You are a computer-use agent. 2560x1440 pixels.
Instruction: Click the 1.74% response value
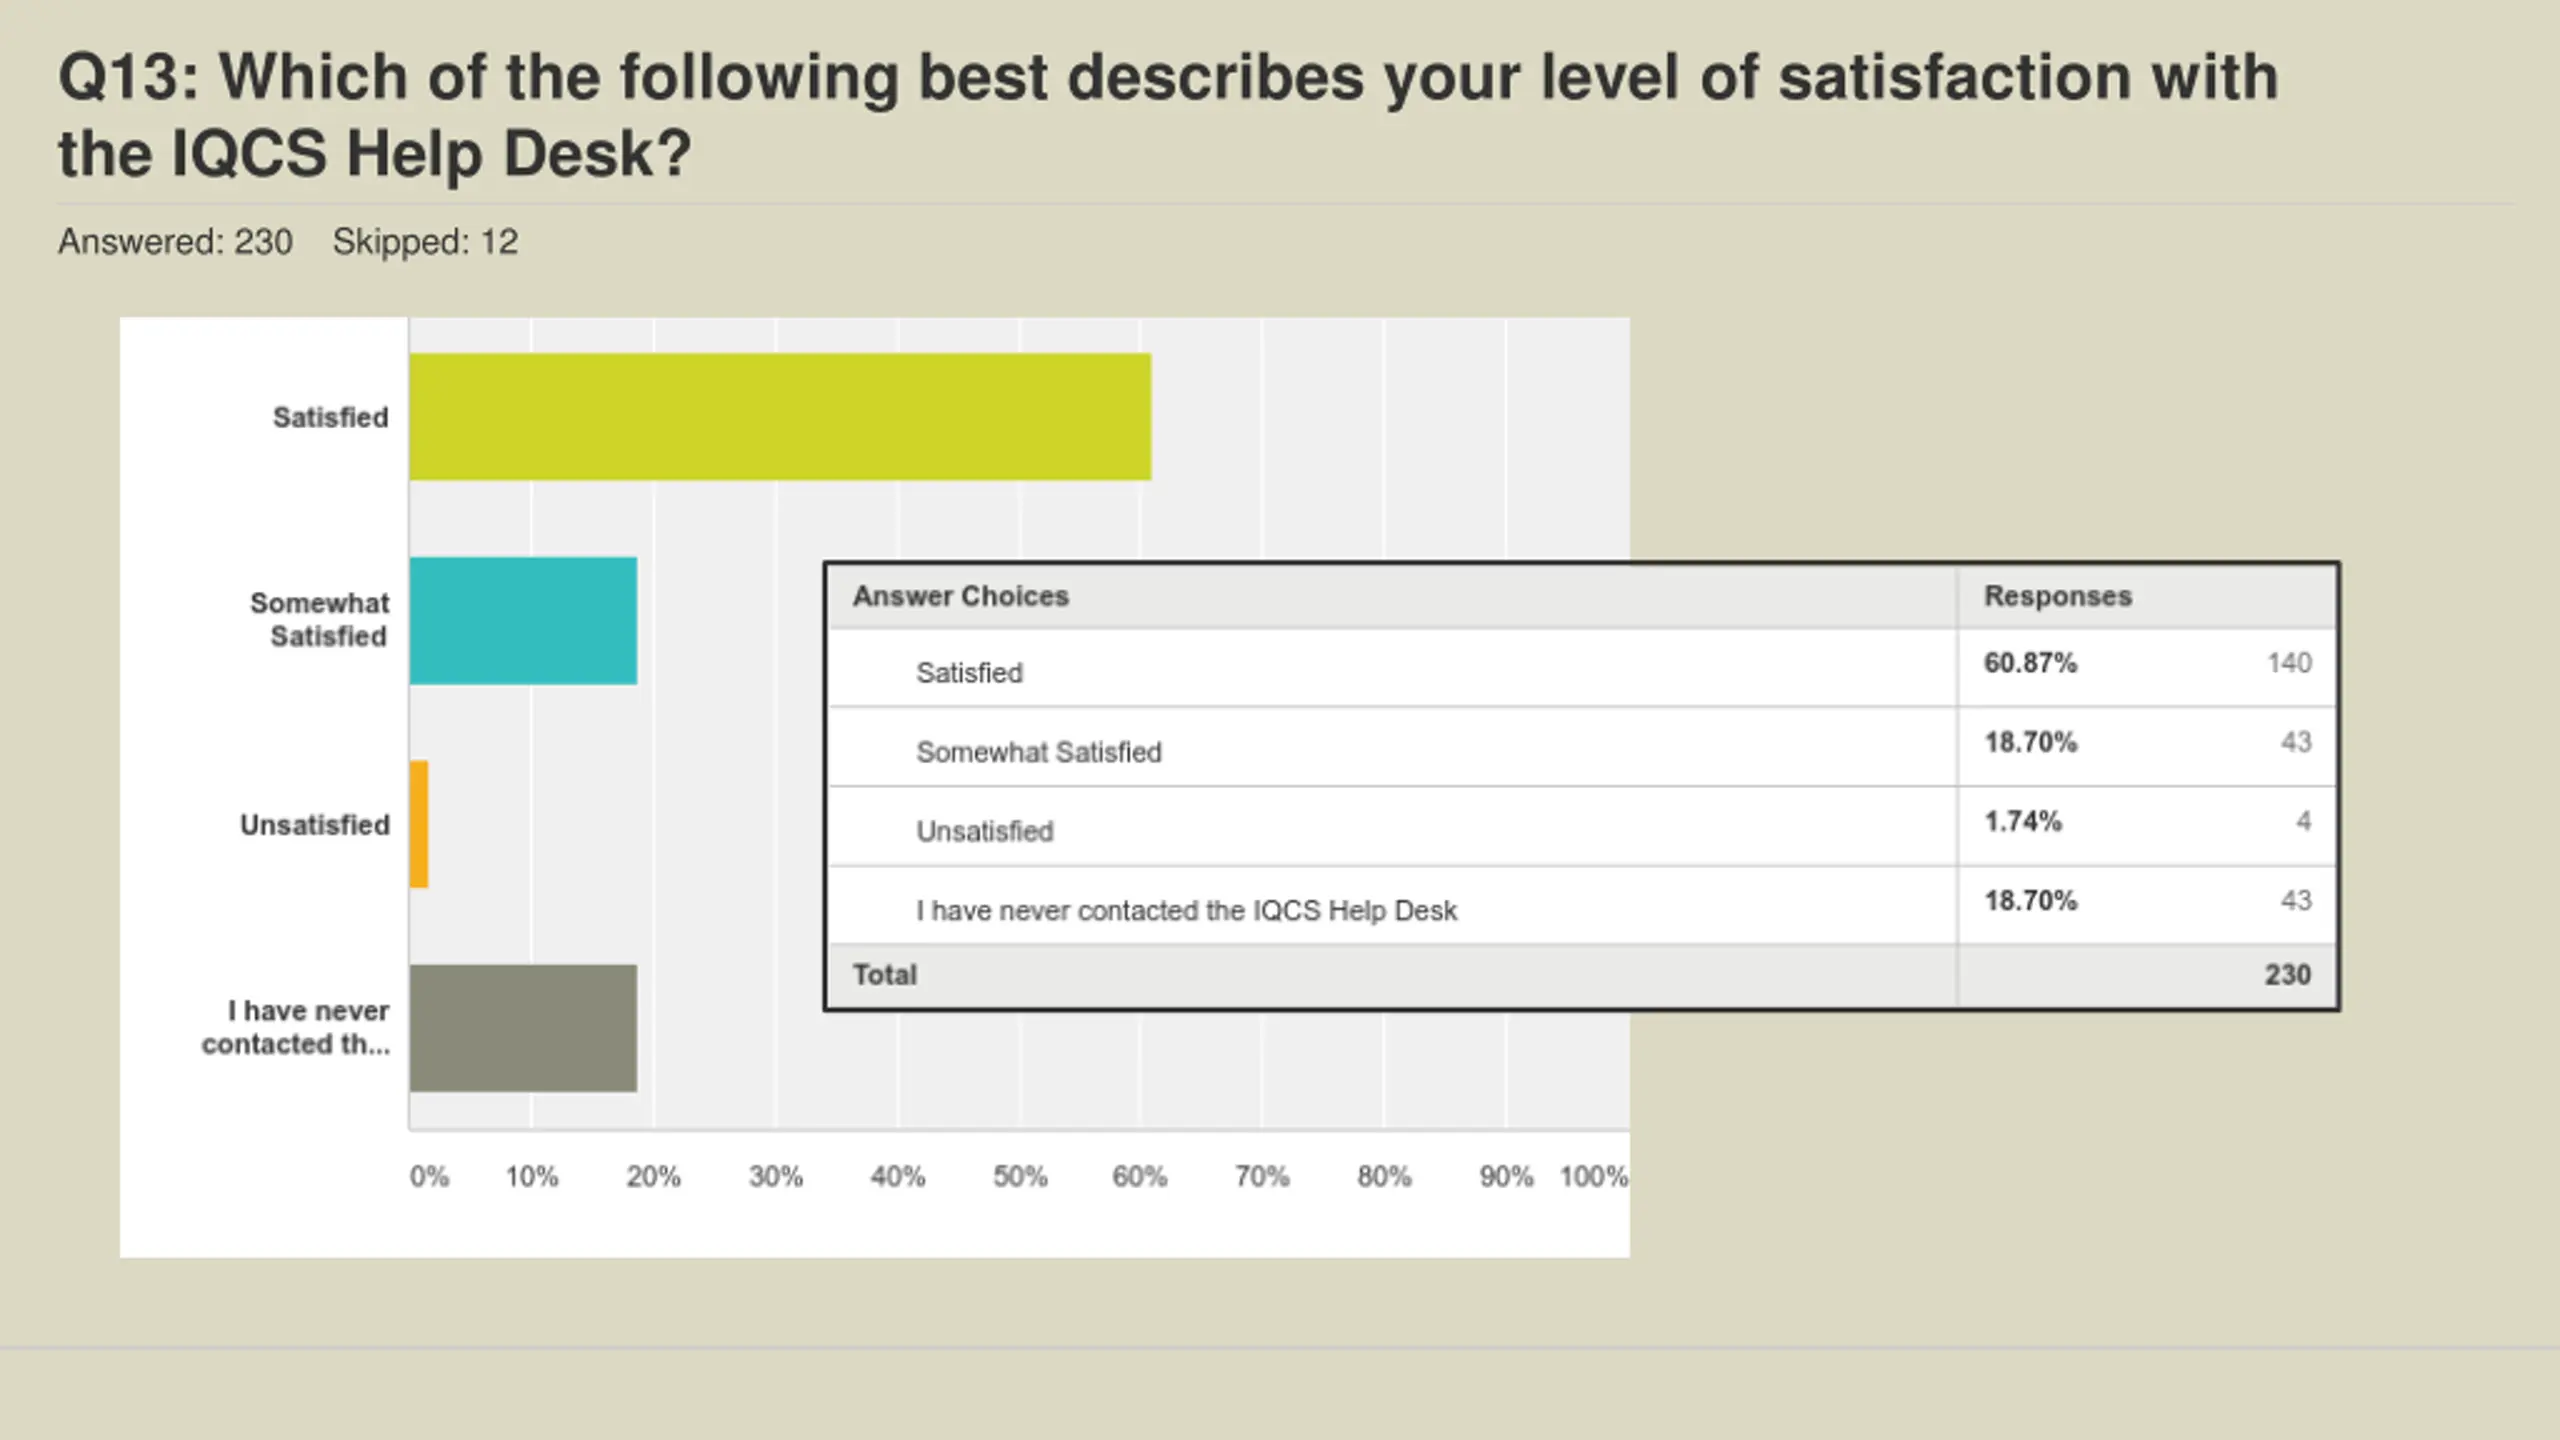tap(2022, 822)
